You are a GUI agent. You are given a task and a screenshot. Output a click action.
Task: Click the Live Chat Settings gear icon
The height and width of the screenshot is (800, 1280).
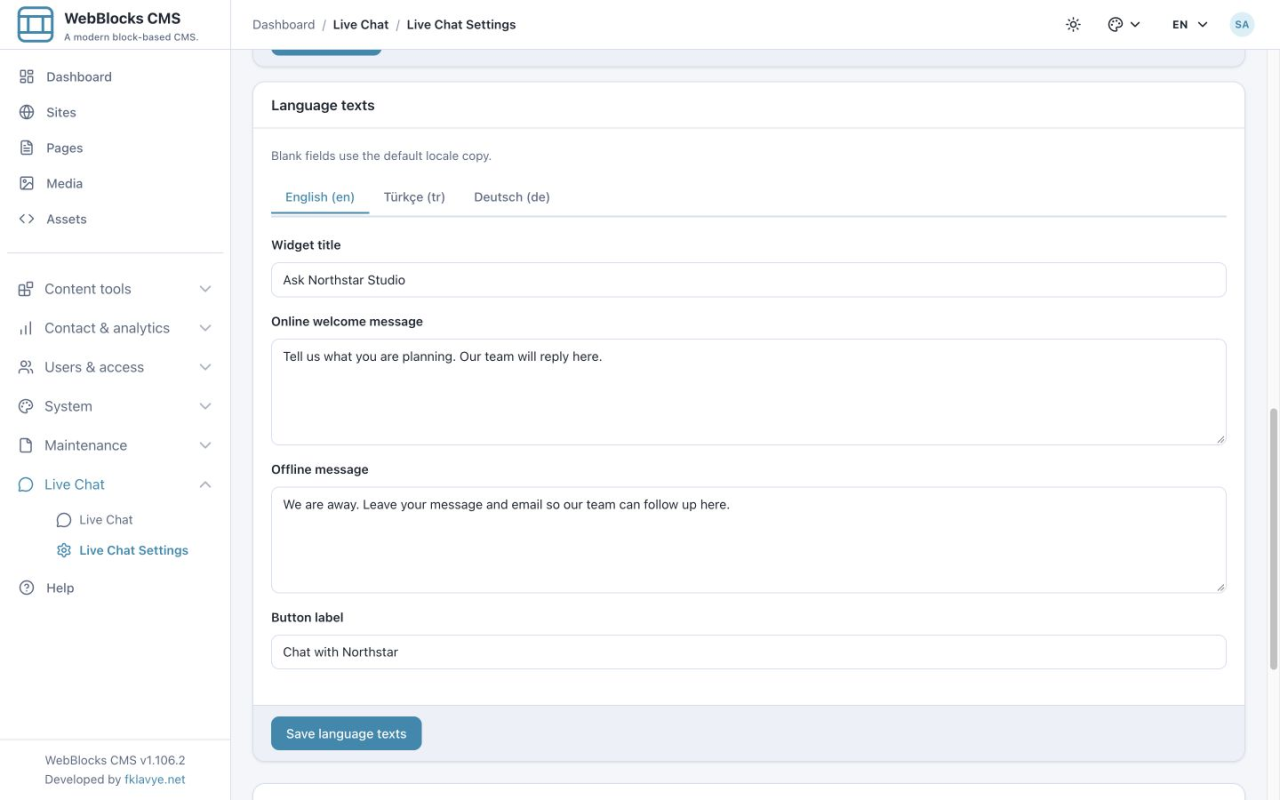click(64, 551)
